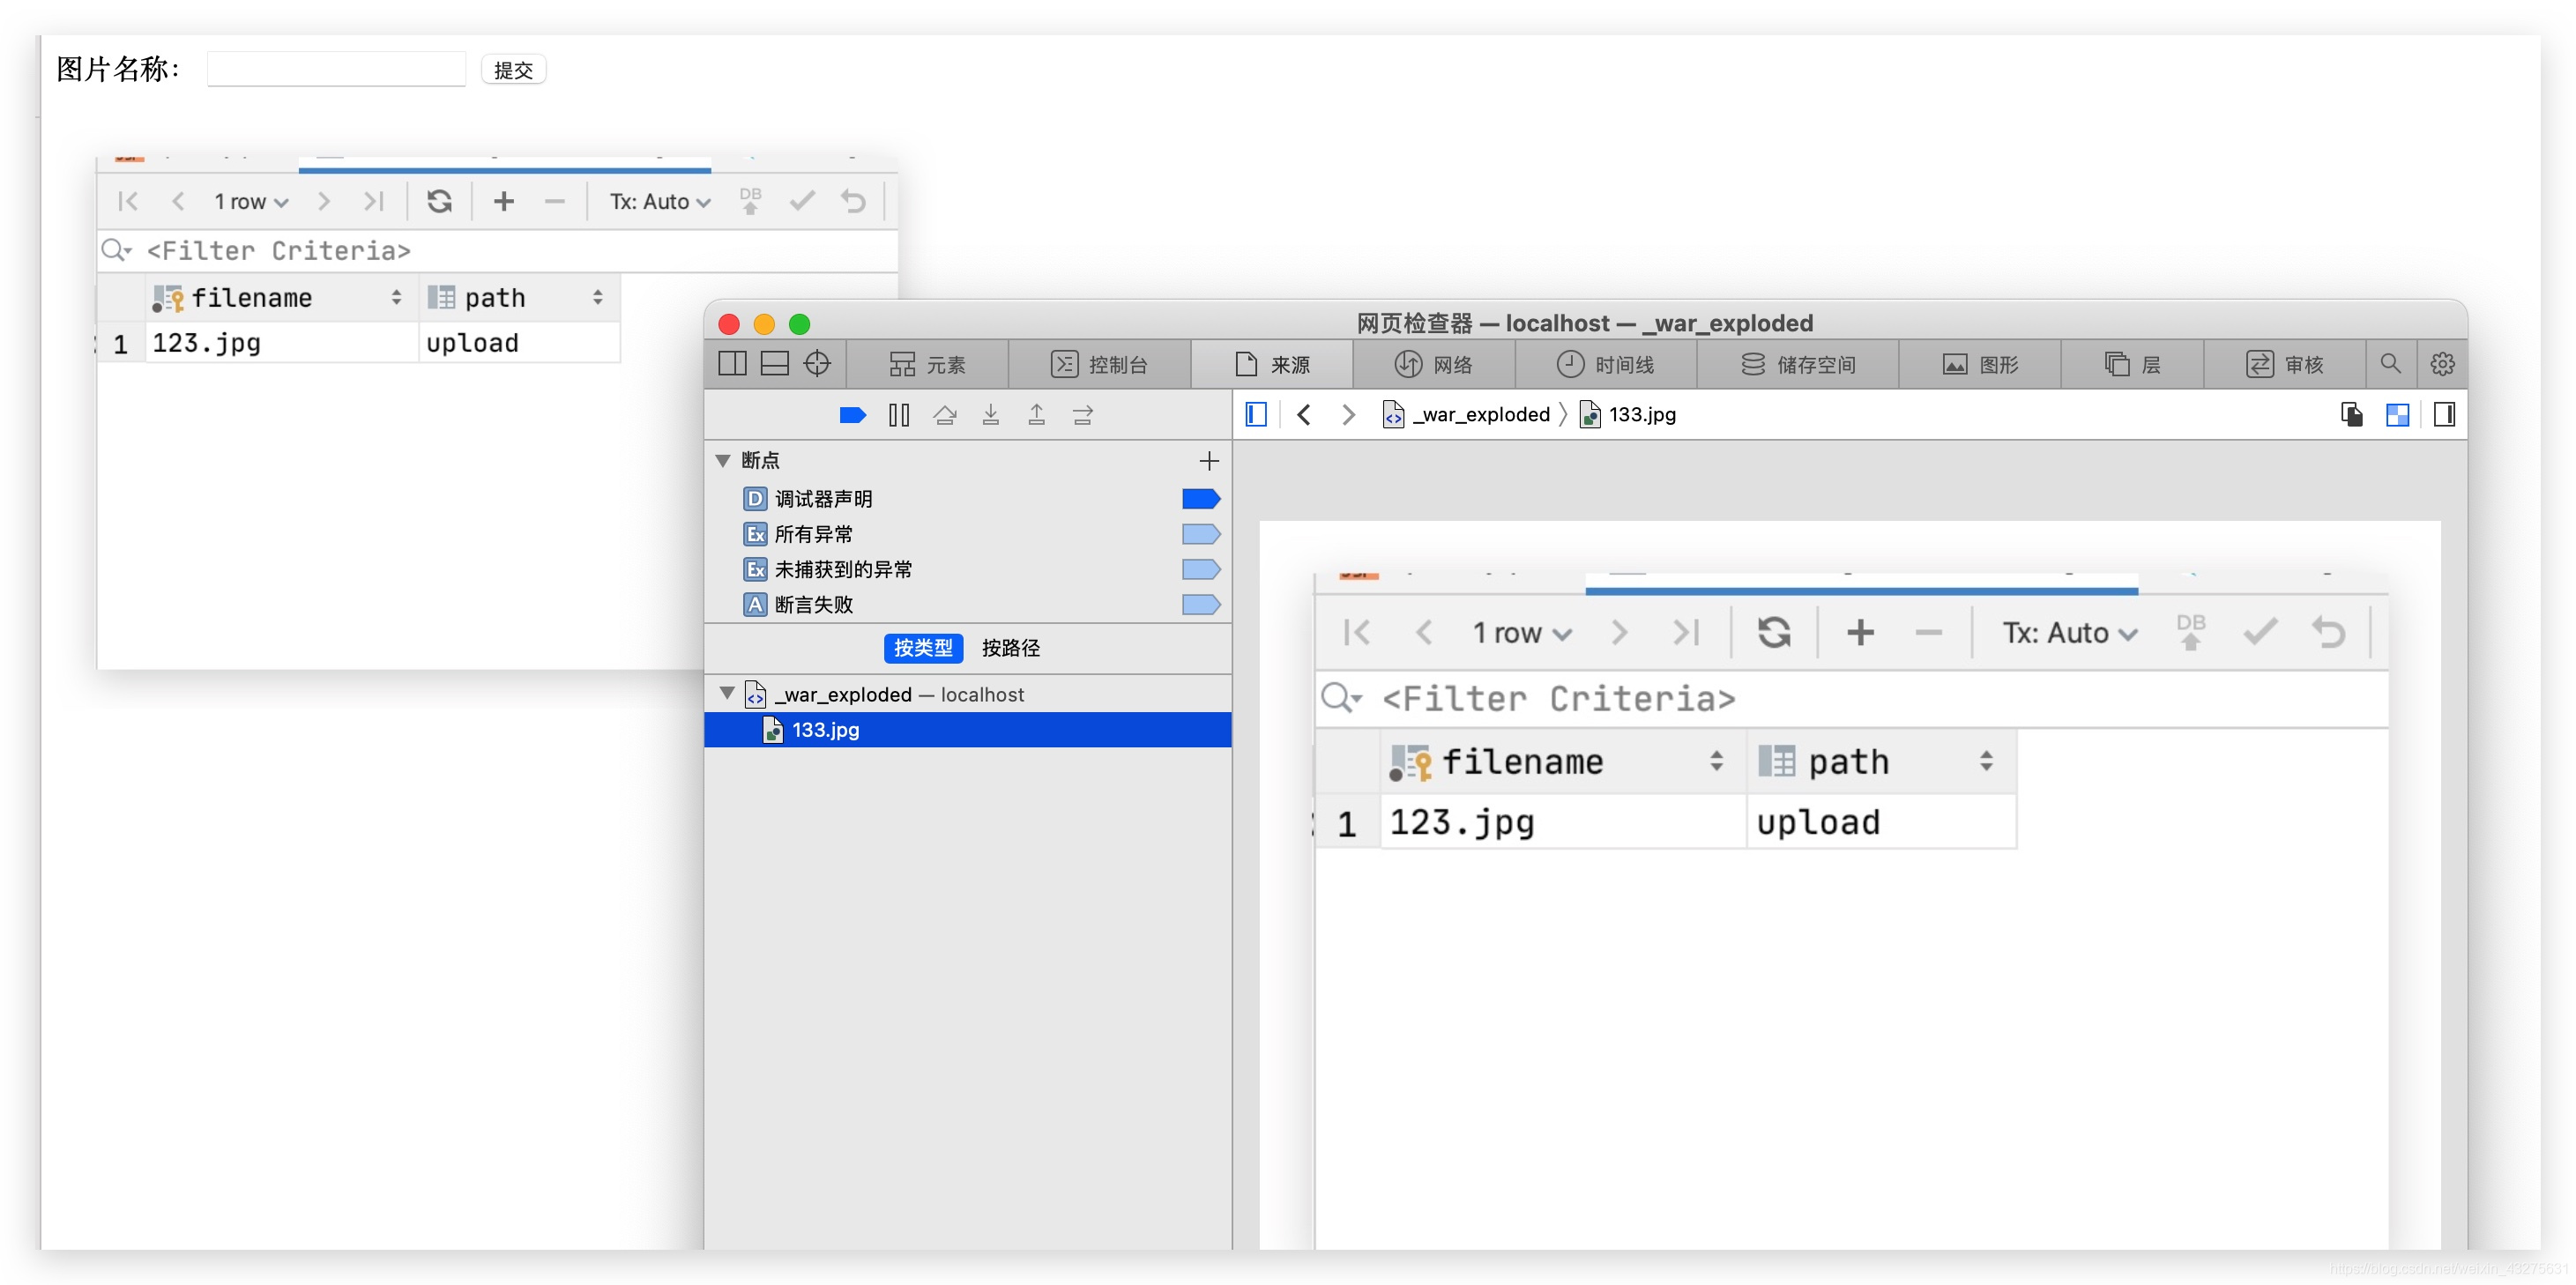Open the inspector settings gear
The height and width of the screenshot is (1285, 2576).
coord(2442,364)
